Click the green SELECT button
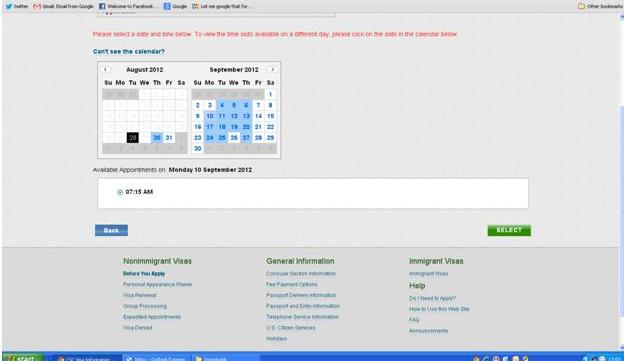 pyautogui.click(x=509, y=230)
